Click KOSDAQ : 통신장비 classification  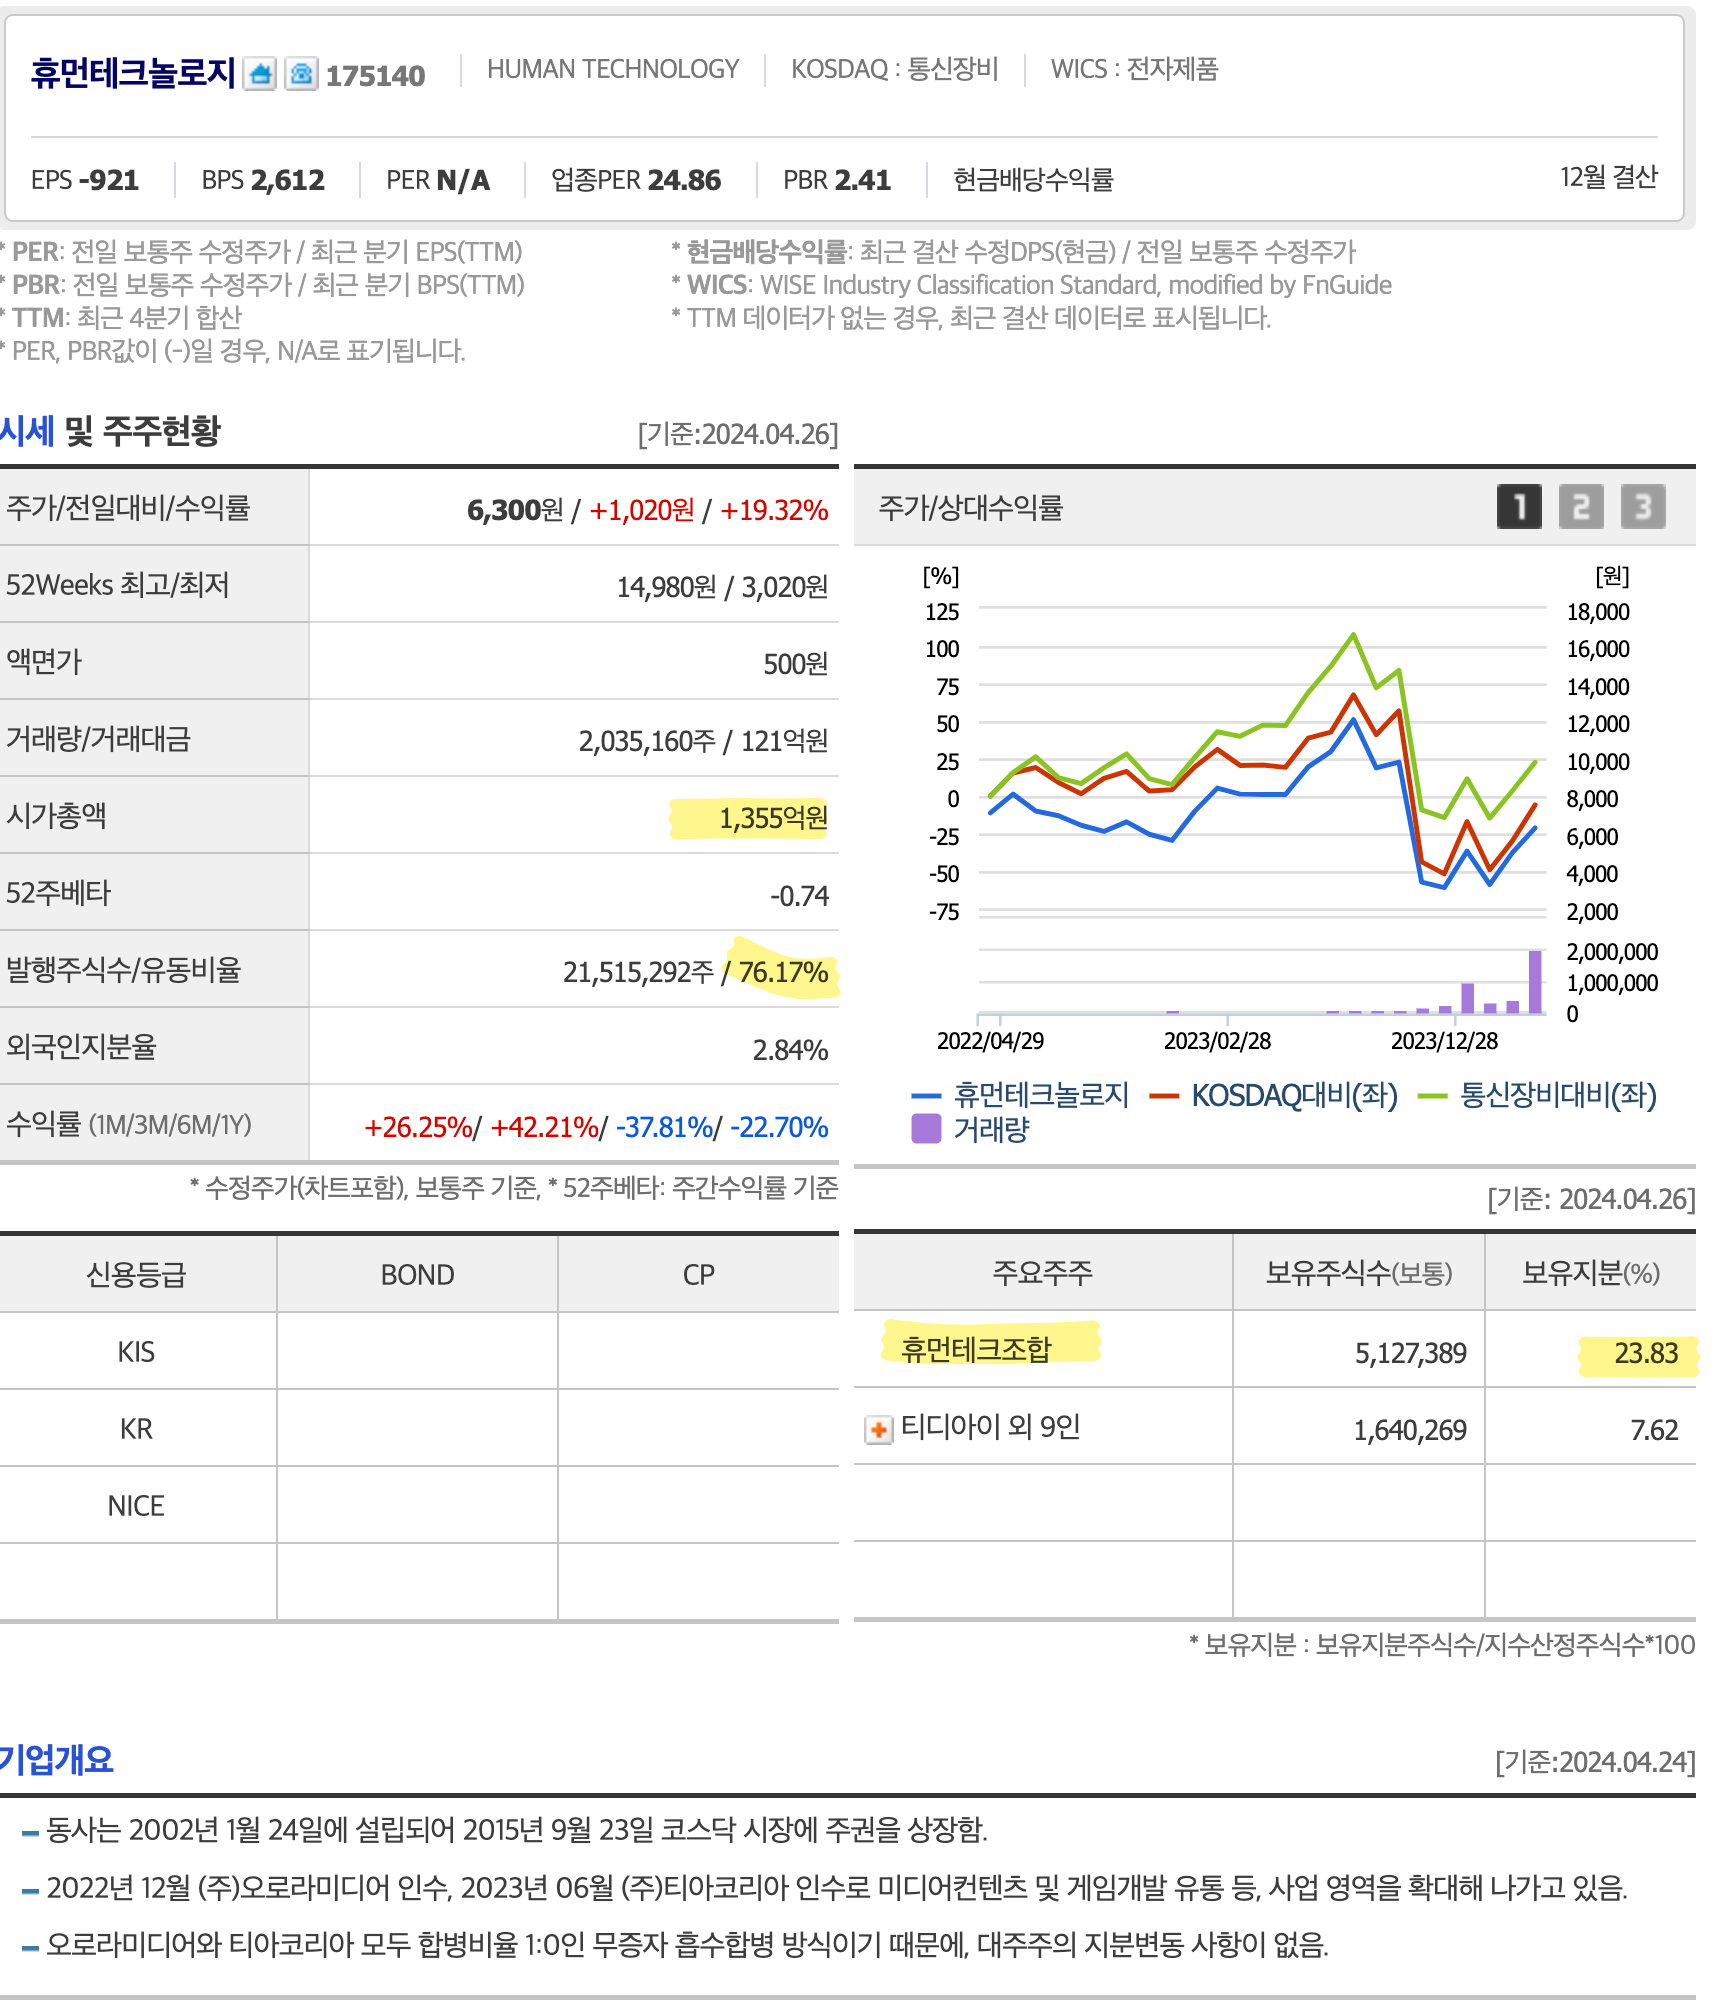[894, 69]
